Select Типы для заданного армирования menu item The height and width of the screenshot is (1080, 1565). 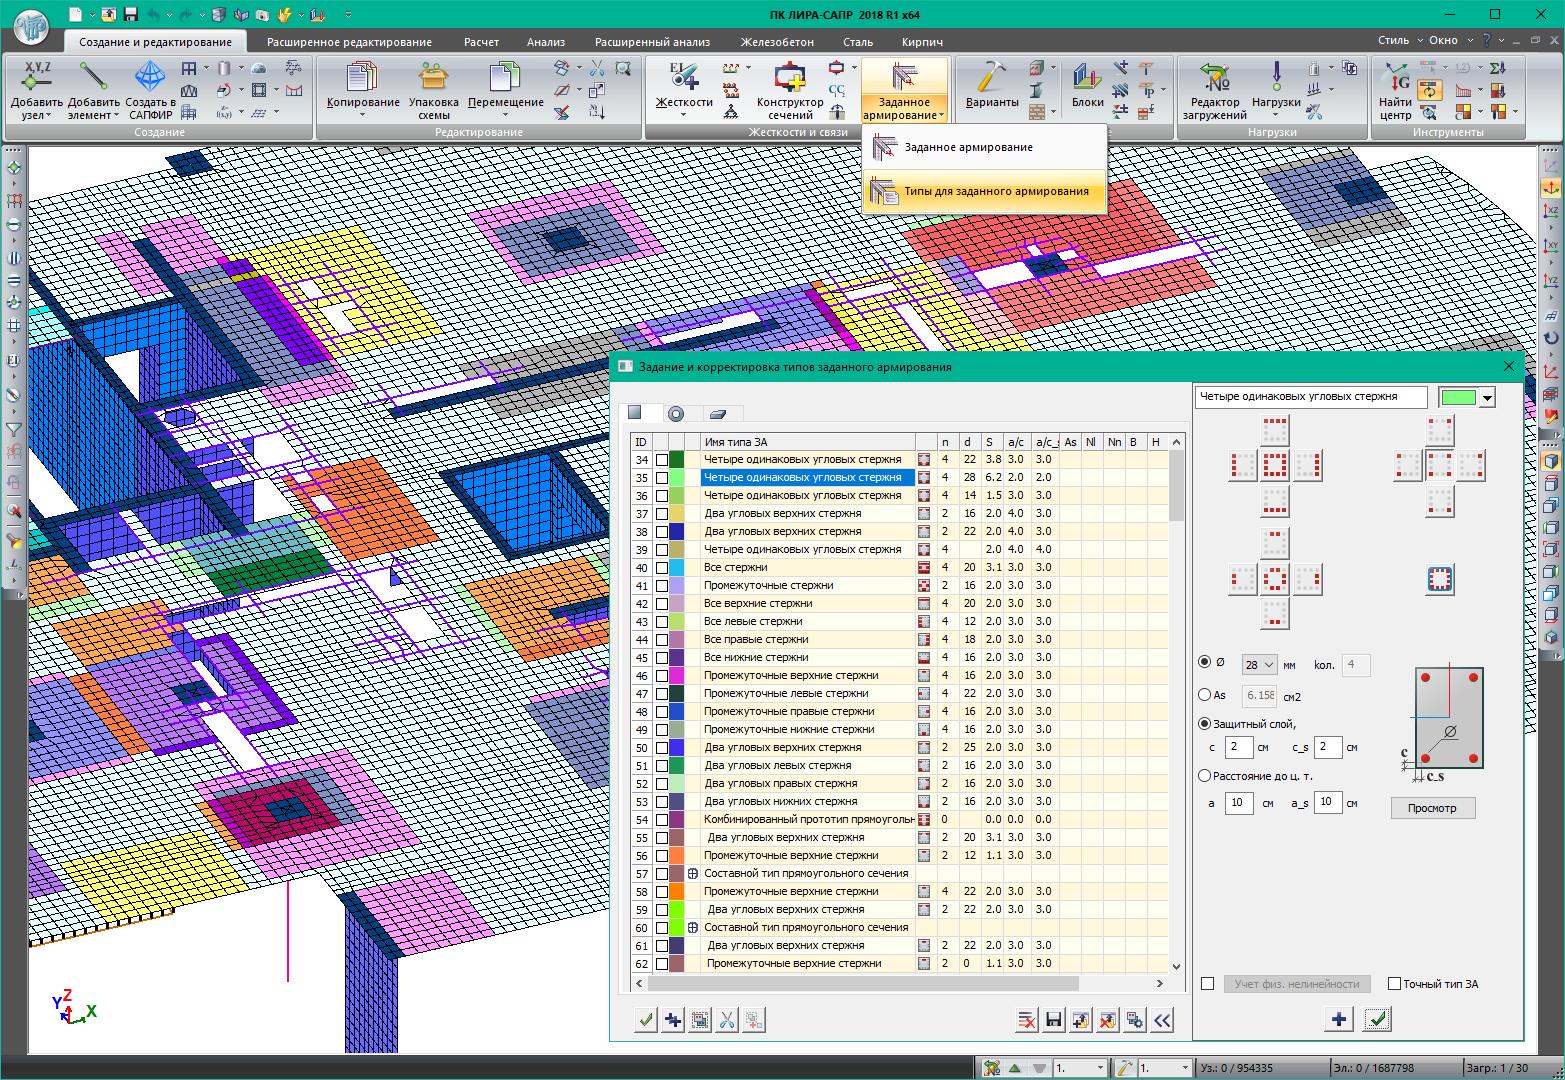click(995, 191)
